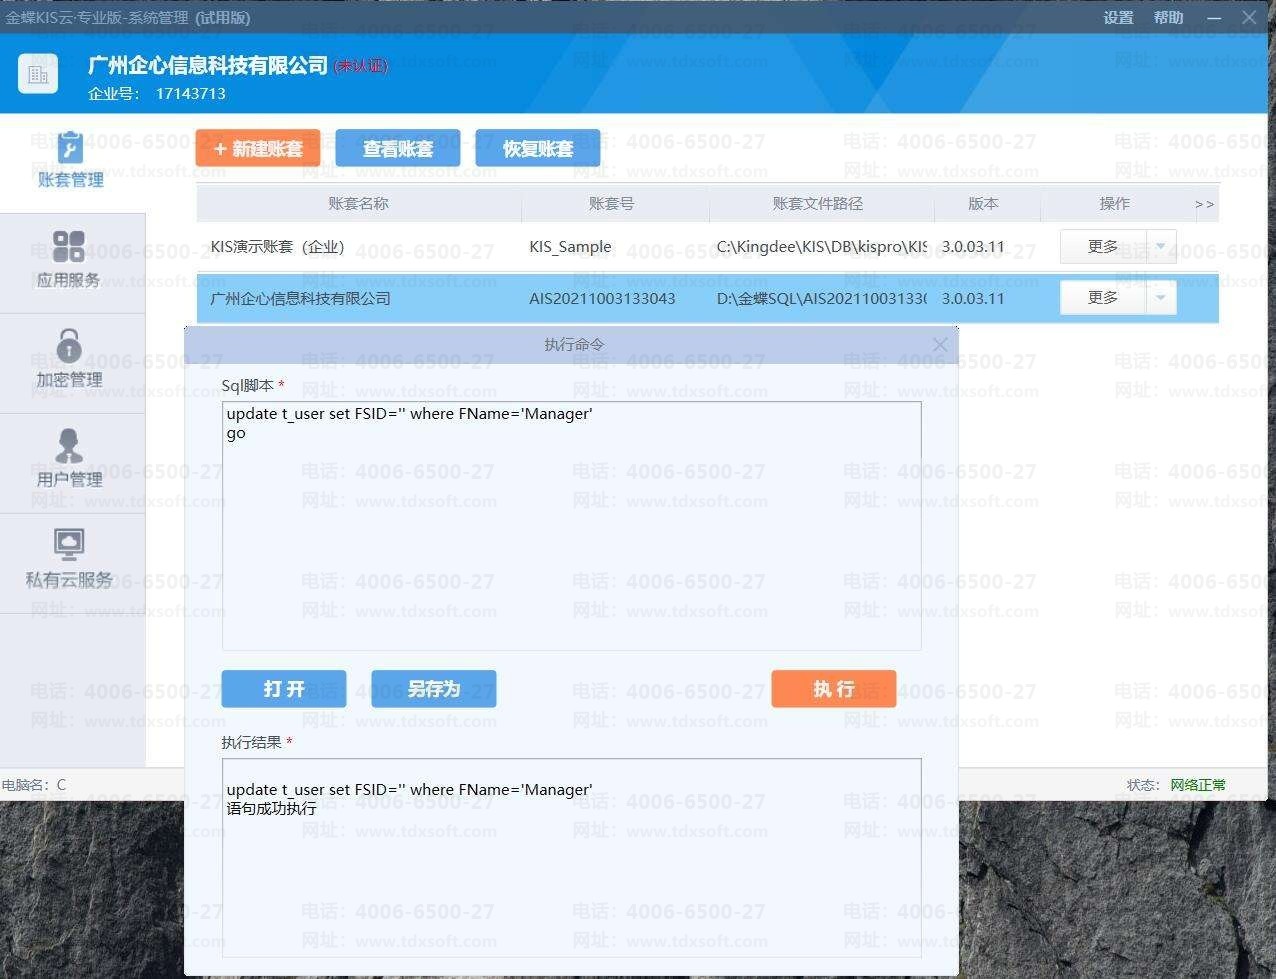
Task: Click the 查看账套 button
Action: coord(398,149)
